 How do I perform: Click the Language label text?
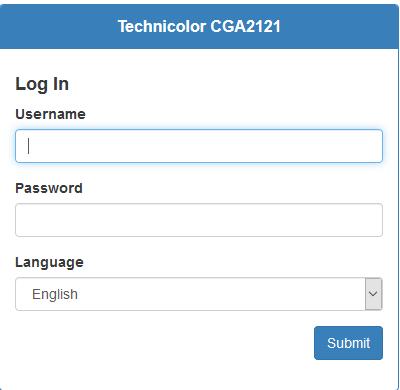pyautogui.click(x=49, y=262)
